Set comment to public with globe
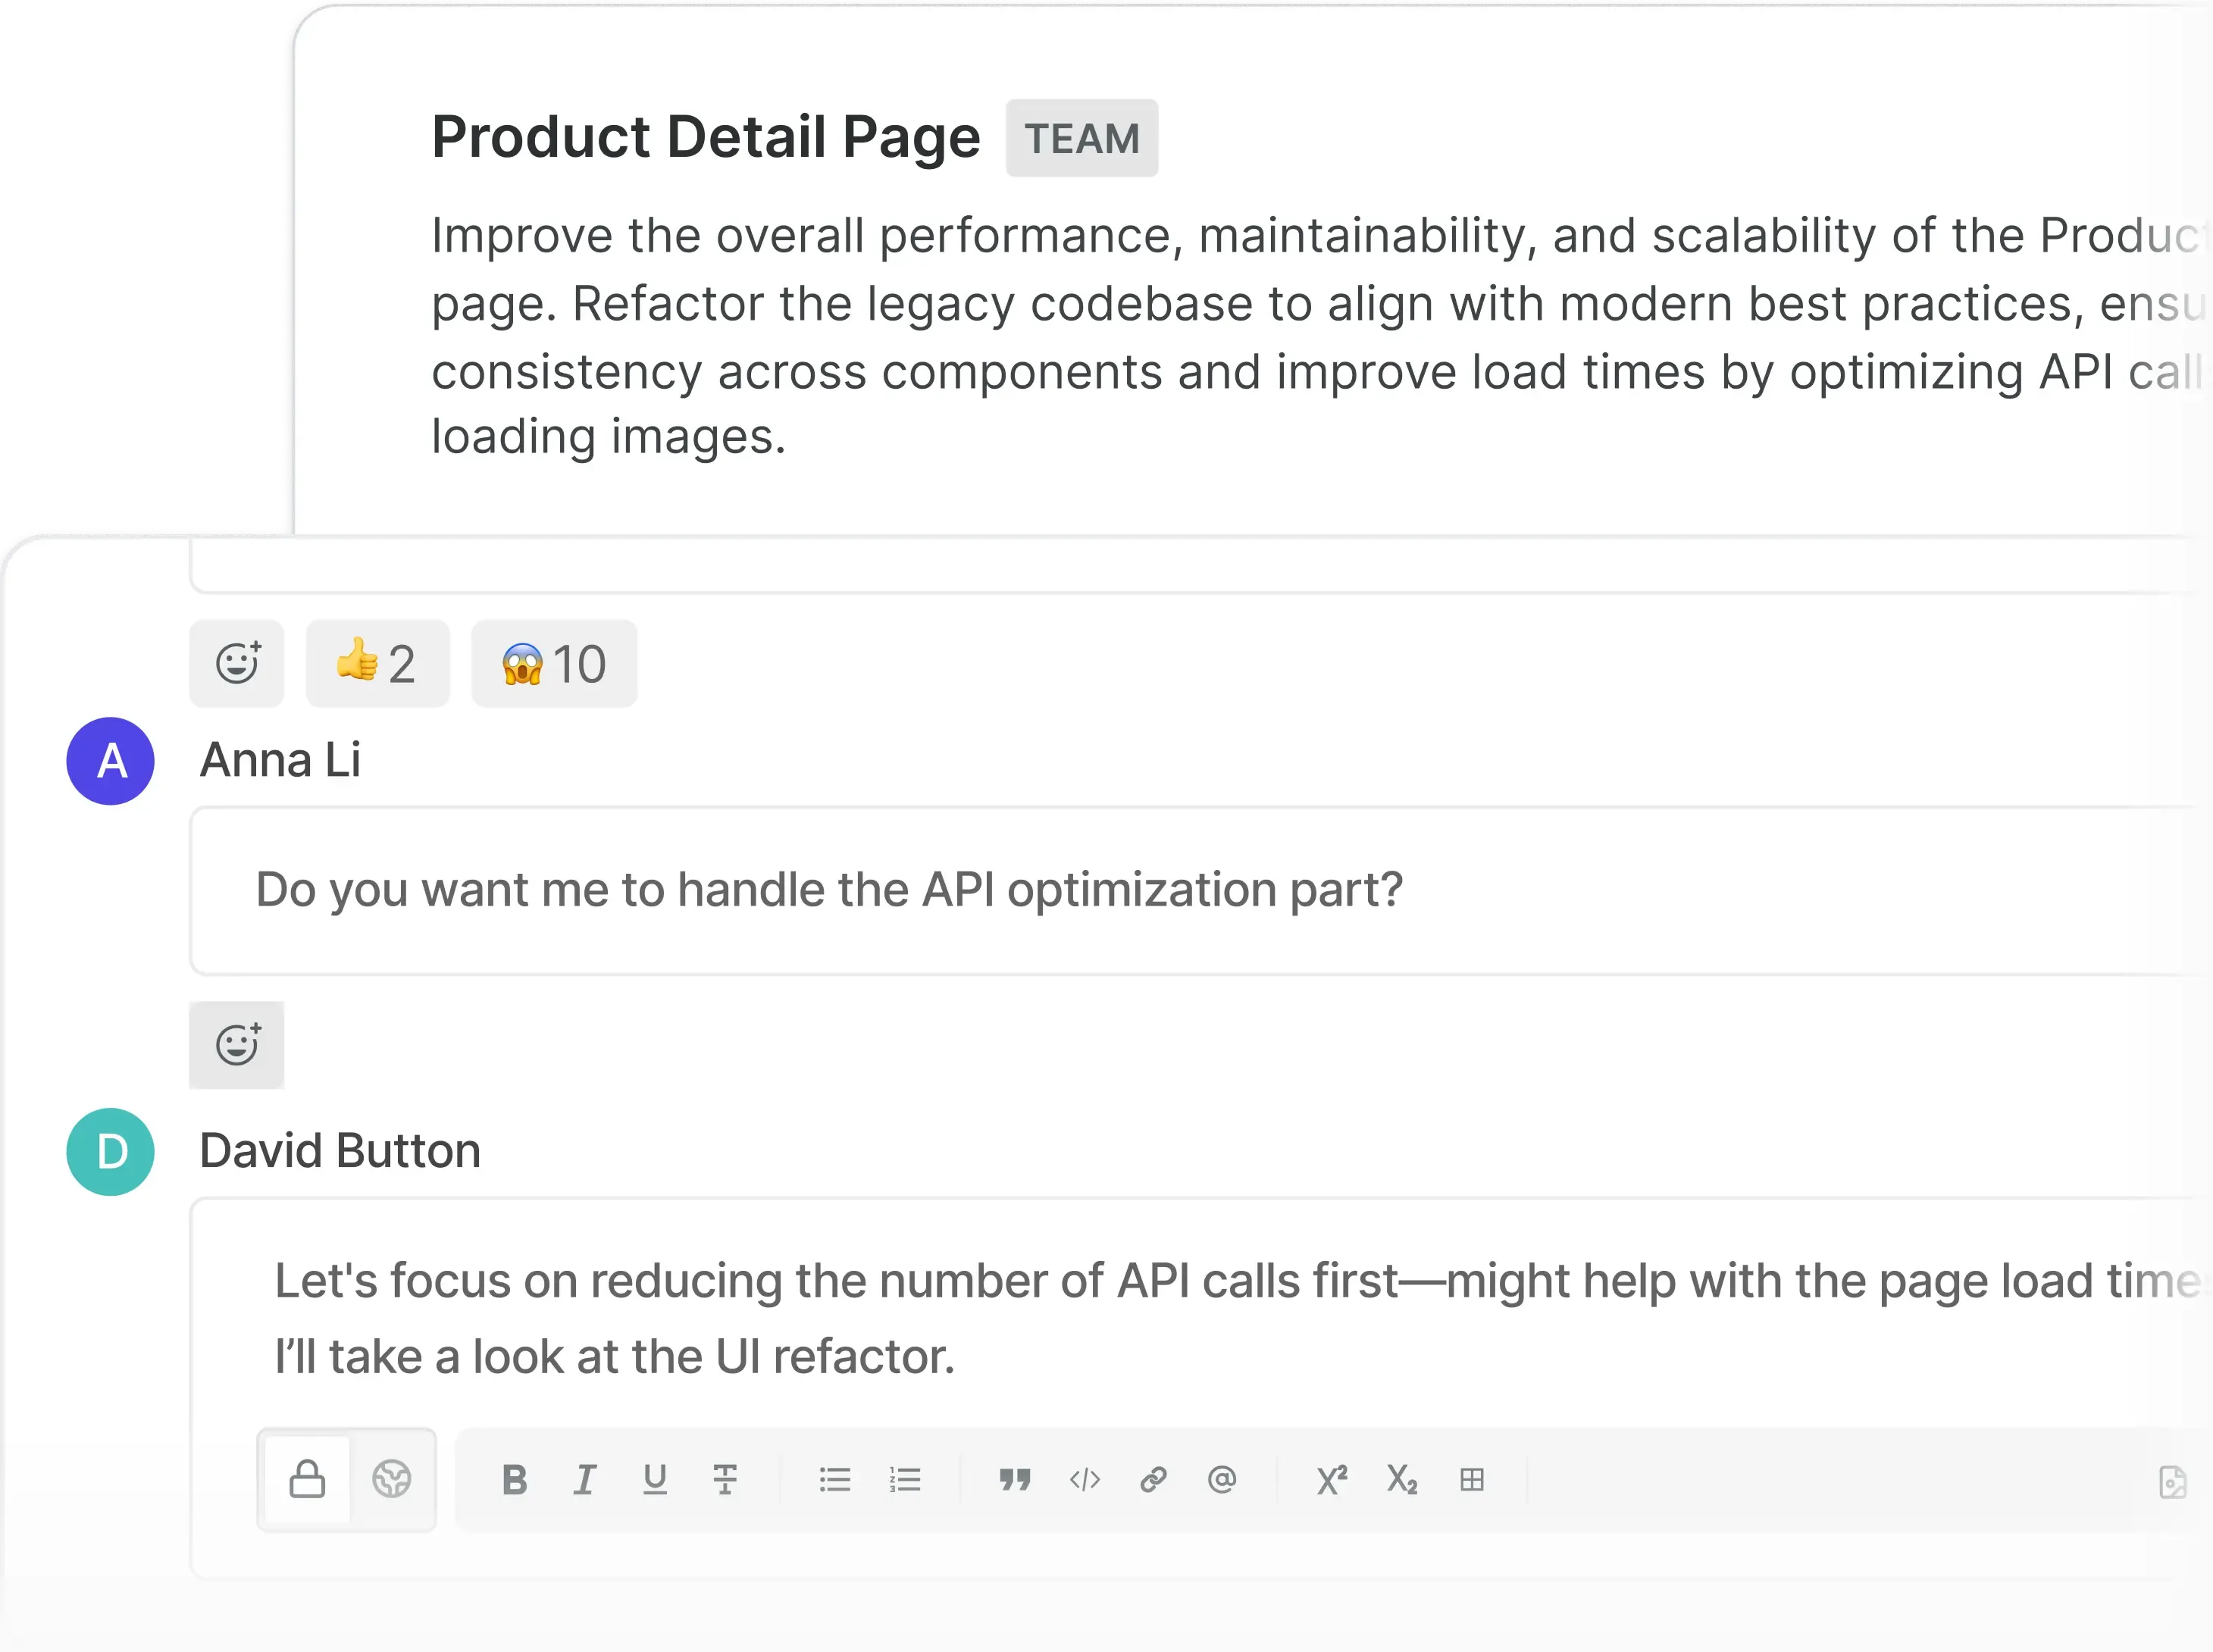This screenshot has height=1652, width=2213. 391,1479
